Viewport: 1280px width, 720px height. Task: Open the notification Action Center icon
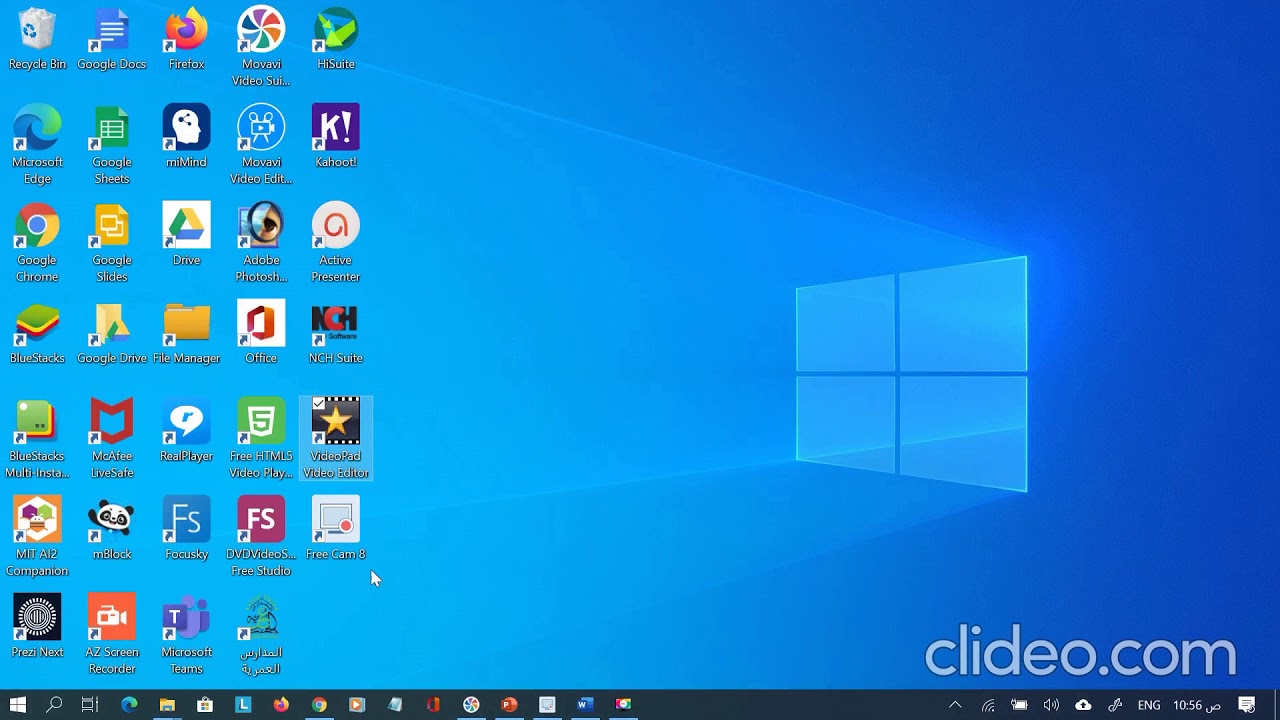pyautogui.click(x=1247, y=705)
